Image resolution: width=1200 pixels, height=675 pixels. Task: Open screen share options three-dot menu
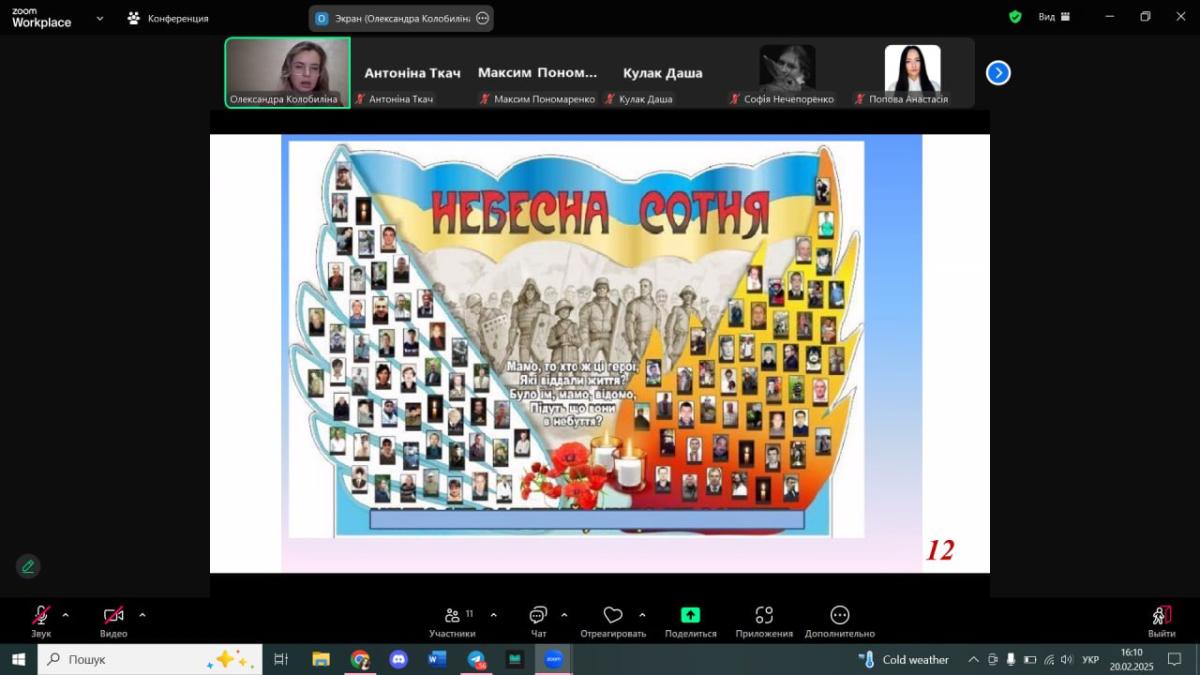click(483, 18)
